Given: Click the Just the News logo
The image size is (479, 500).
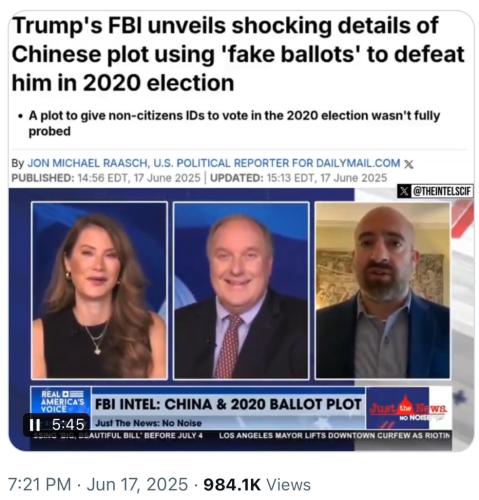Looking at the screenshot, I should click(x=409, y=409).
